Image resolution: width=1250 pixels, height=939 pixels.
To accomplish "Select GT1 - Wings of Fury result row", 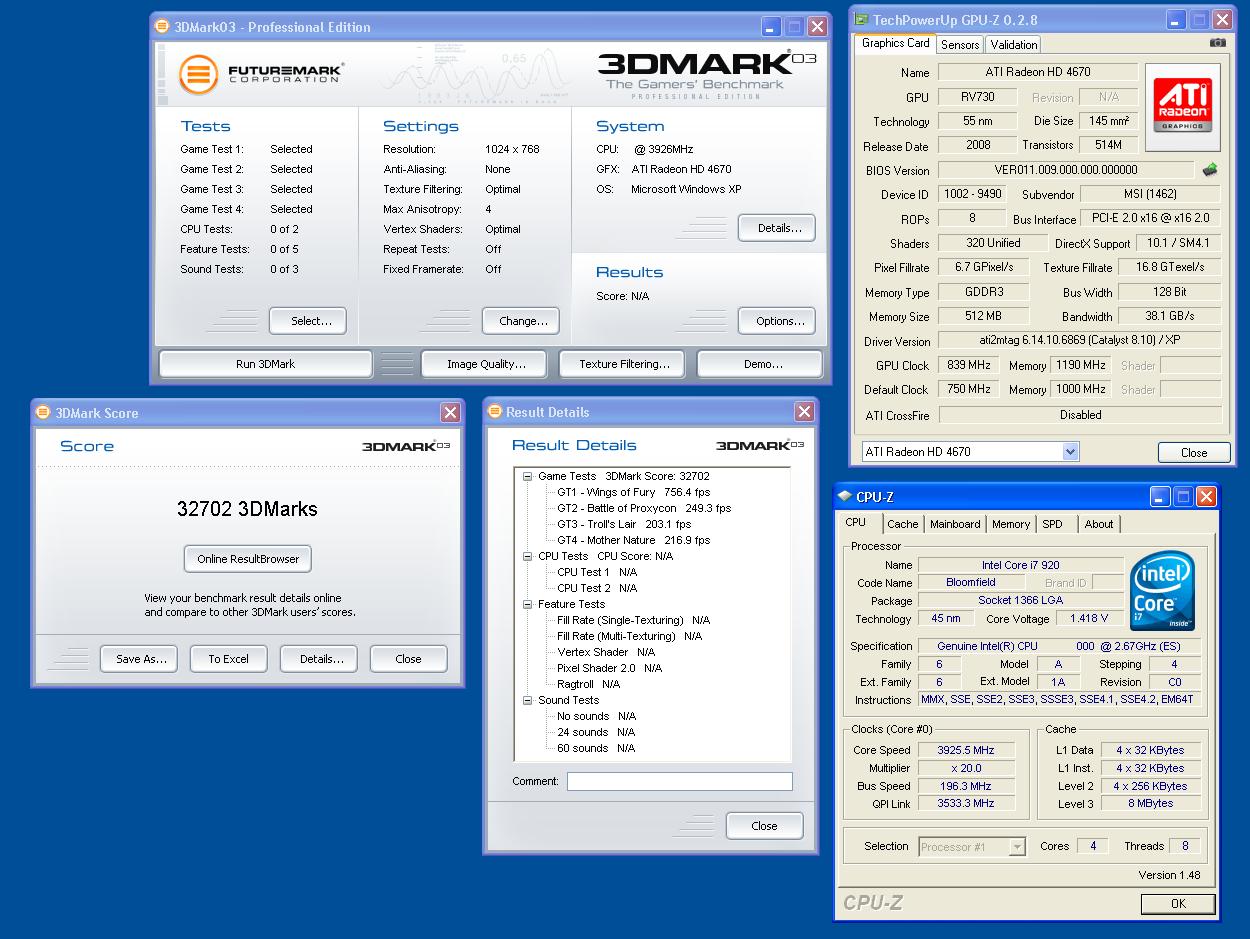I will coord(634,492).
